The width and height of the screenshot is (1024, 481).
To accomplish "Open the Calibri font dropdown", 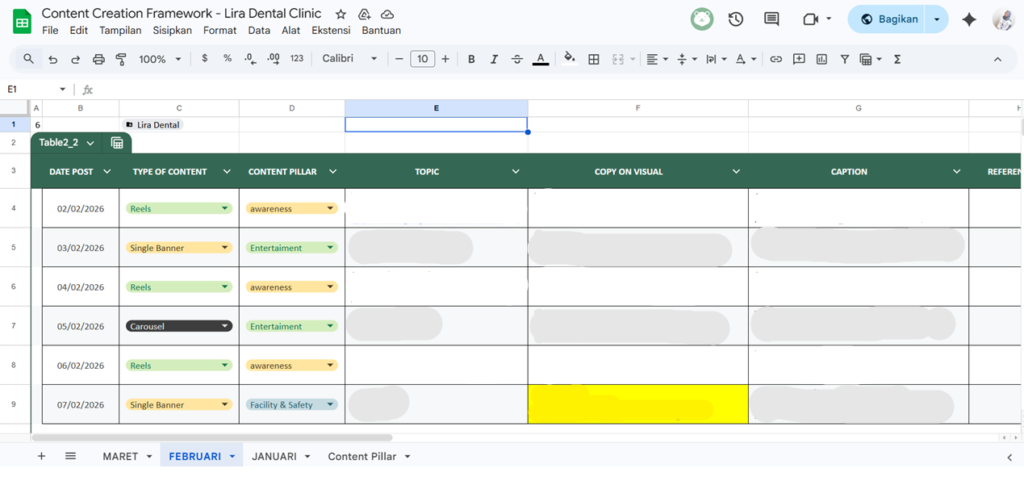I will click(x=350, y=59).
